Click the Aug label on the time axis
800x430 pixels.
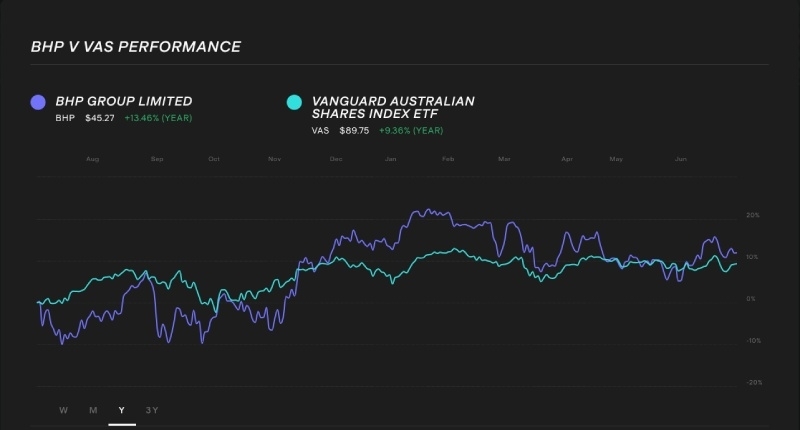(93, 159)
